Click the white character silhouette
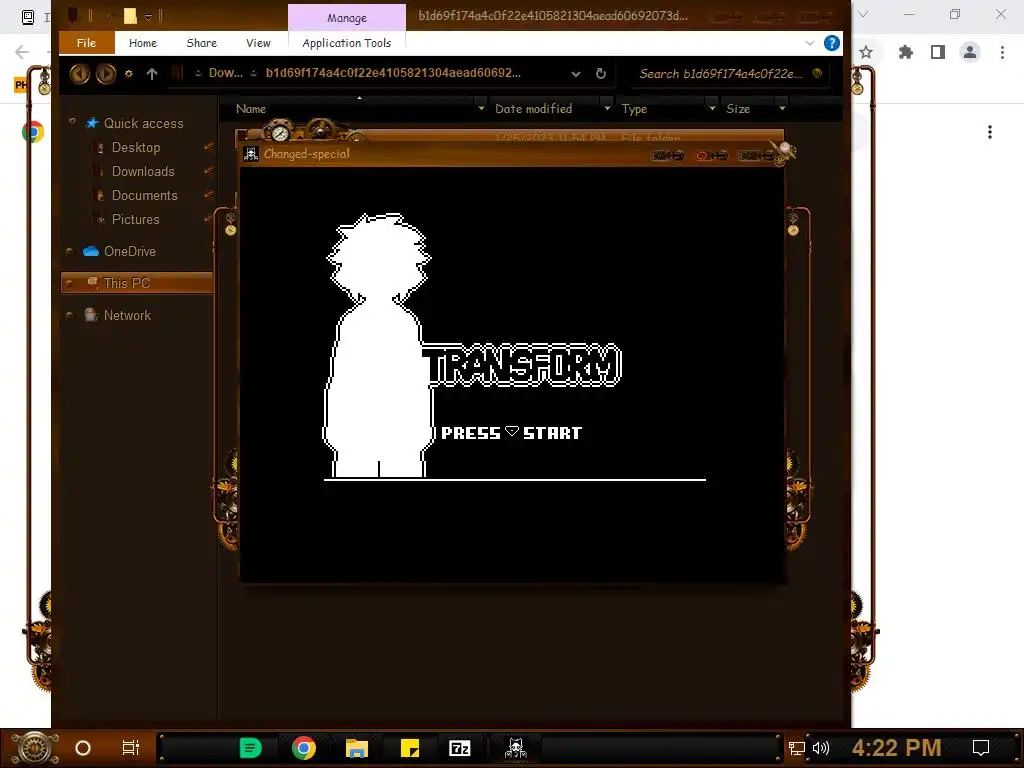The image size is (1024, 768). pos(378,346)
